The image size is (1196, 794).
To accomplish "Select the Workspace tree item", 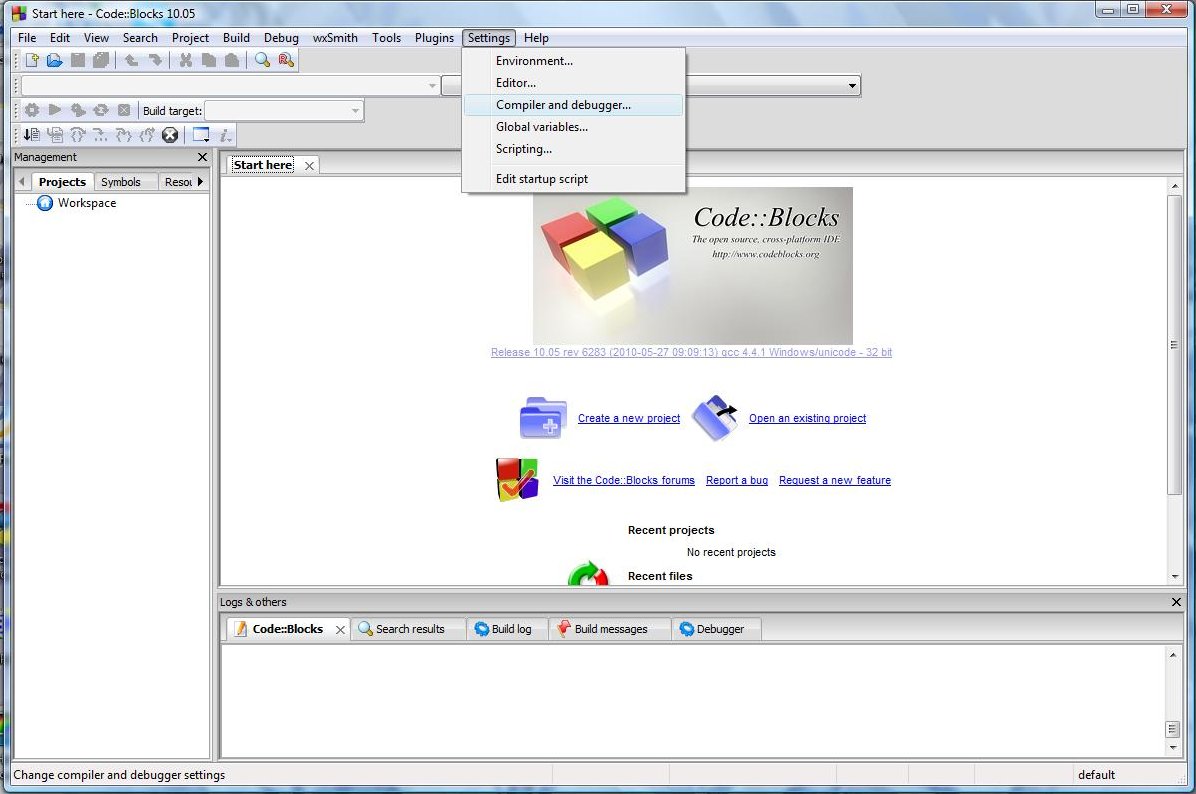I will (x=86, y=203).
